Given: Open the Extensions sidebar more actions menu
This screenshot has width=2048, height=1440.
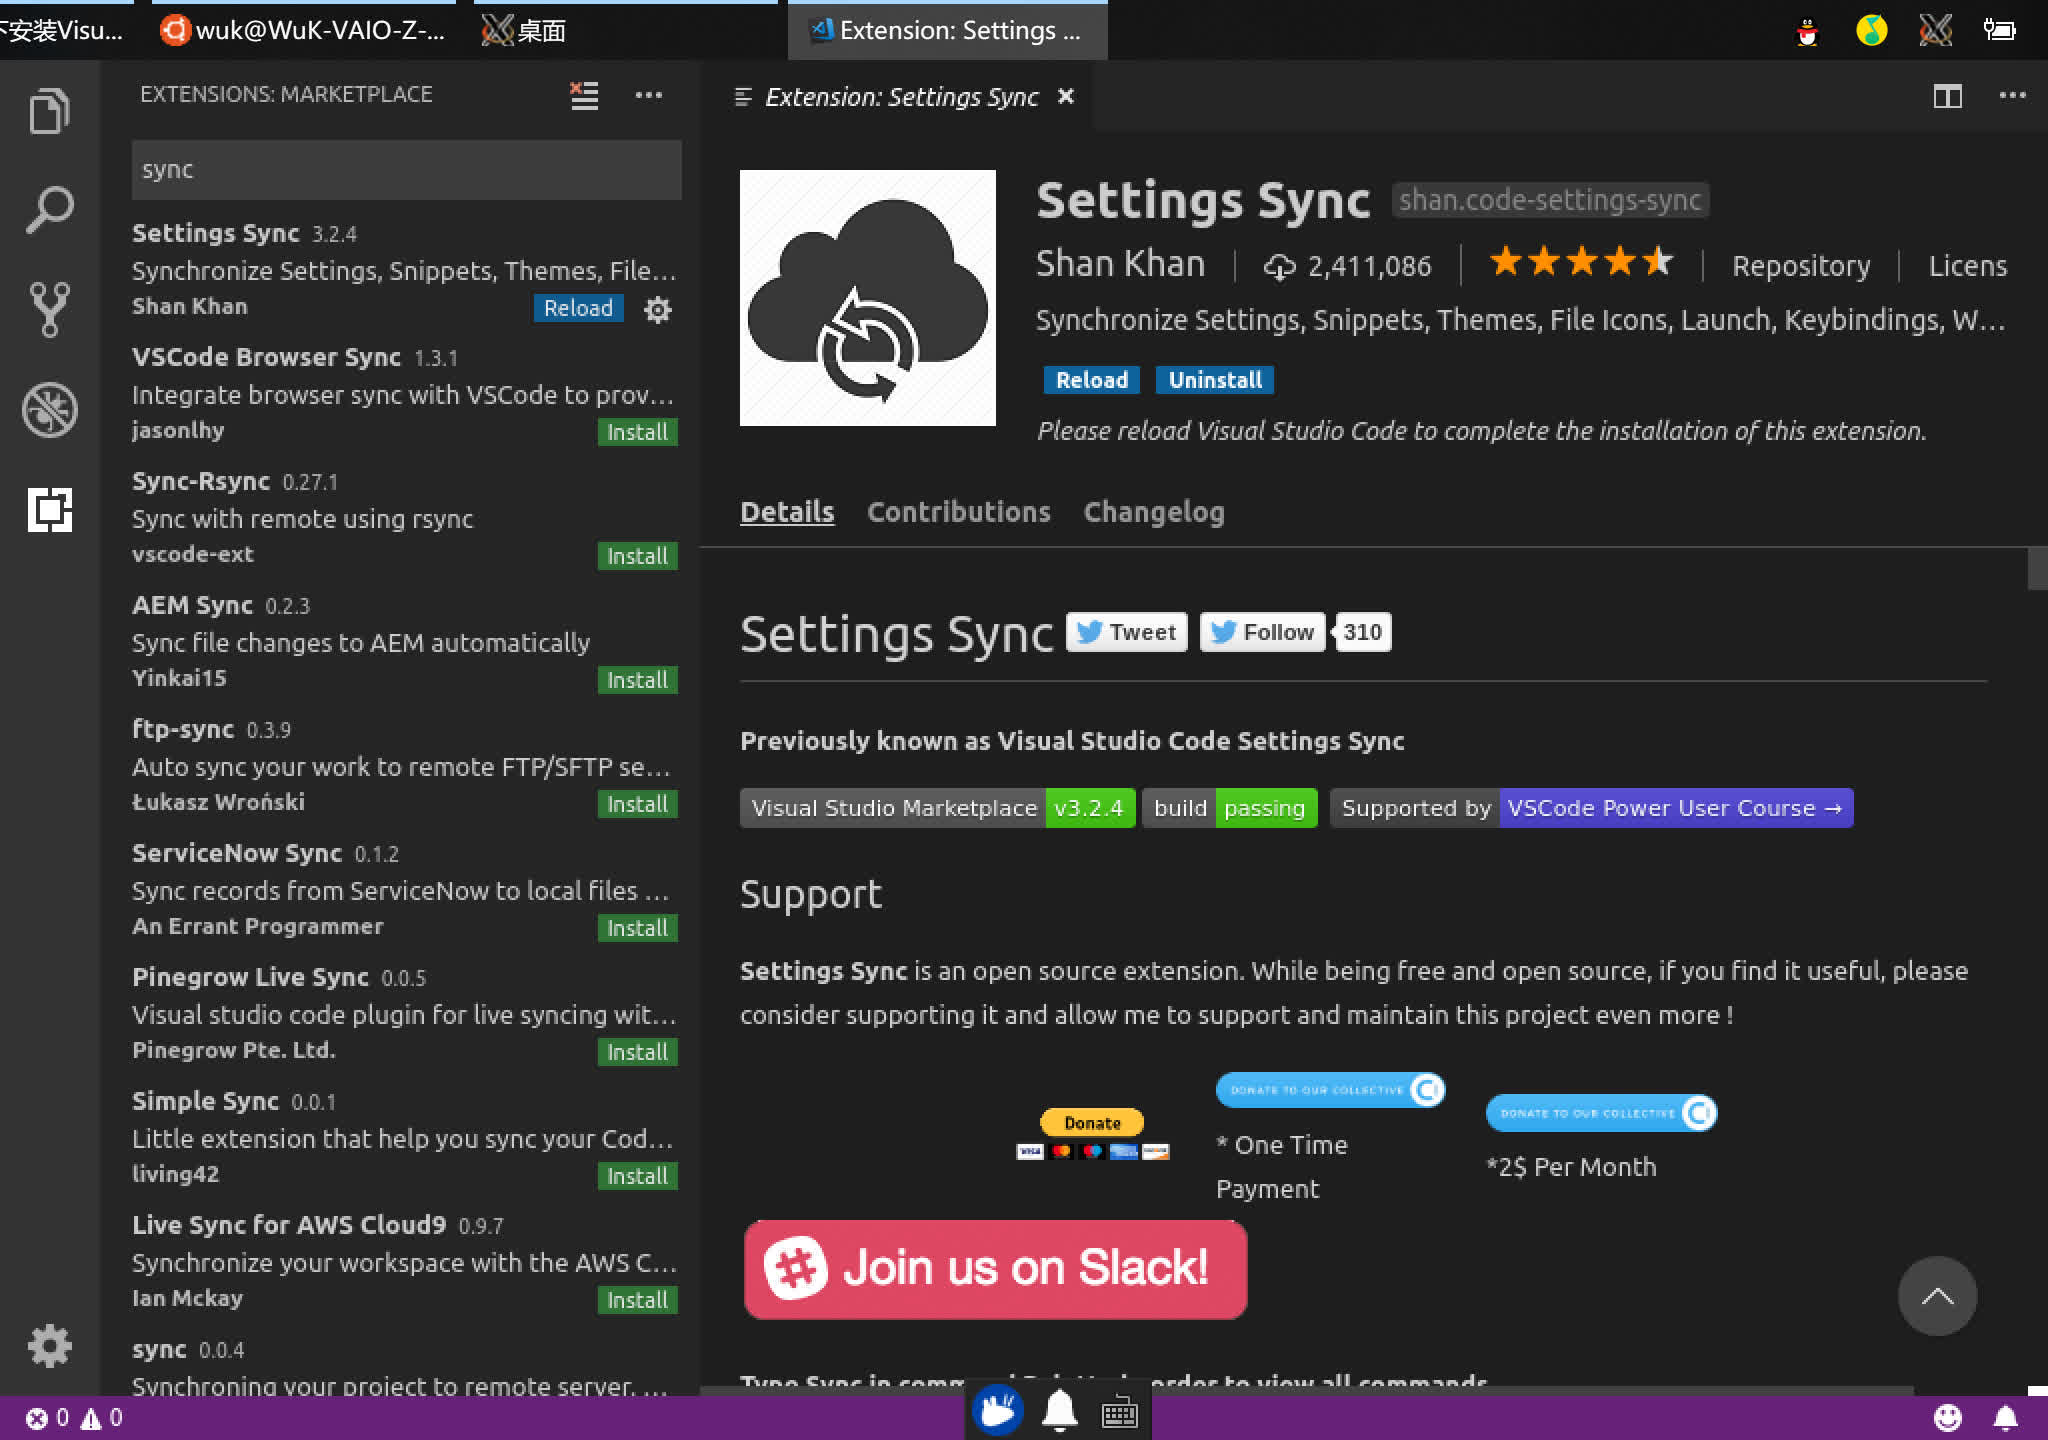Looking at the screenshot, I should 648,95.
